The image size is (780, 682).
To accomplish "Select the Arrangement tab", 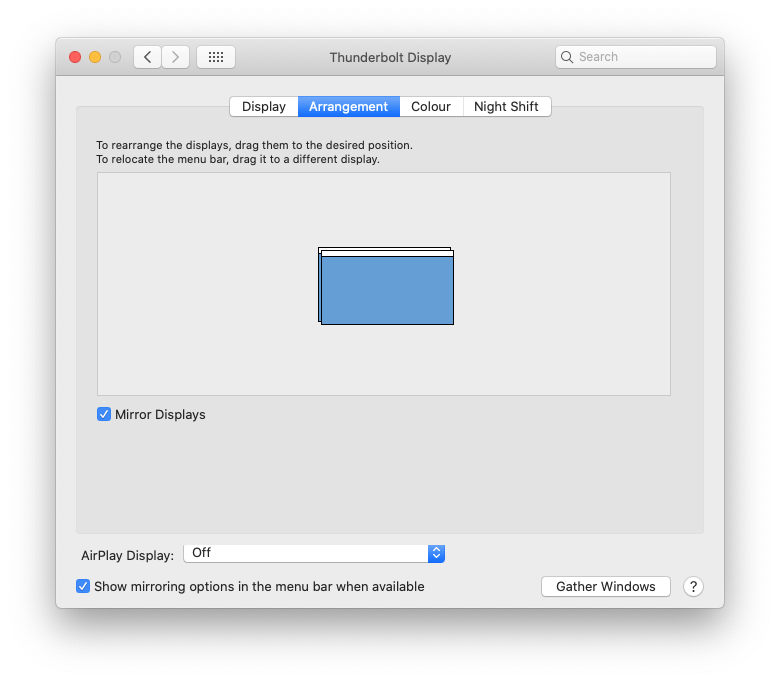I will [349, 106].
